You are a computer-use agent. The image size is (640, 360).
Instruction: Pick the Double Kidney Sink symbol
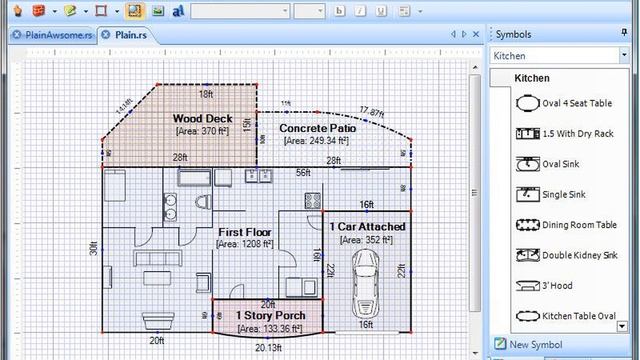point(567,255)
